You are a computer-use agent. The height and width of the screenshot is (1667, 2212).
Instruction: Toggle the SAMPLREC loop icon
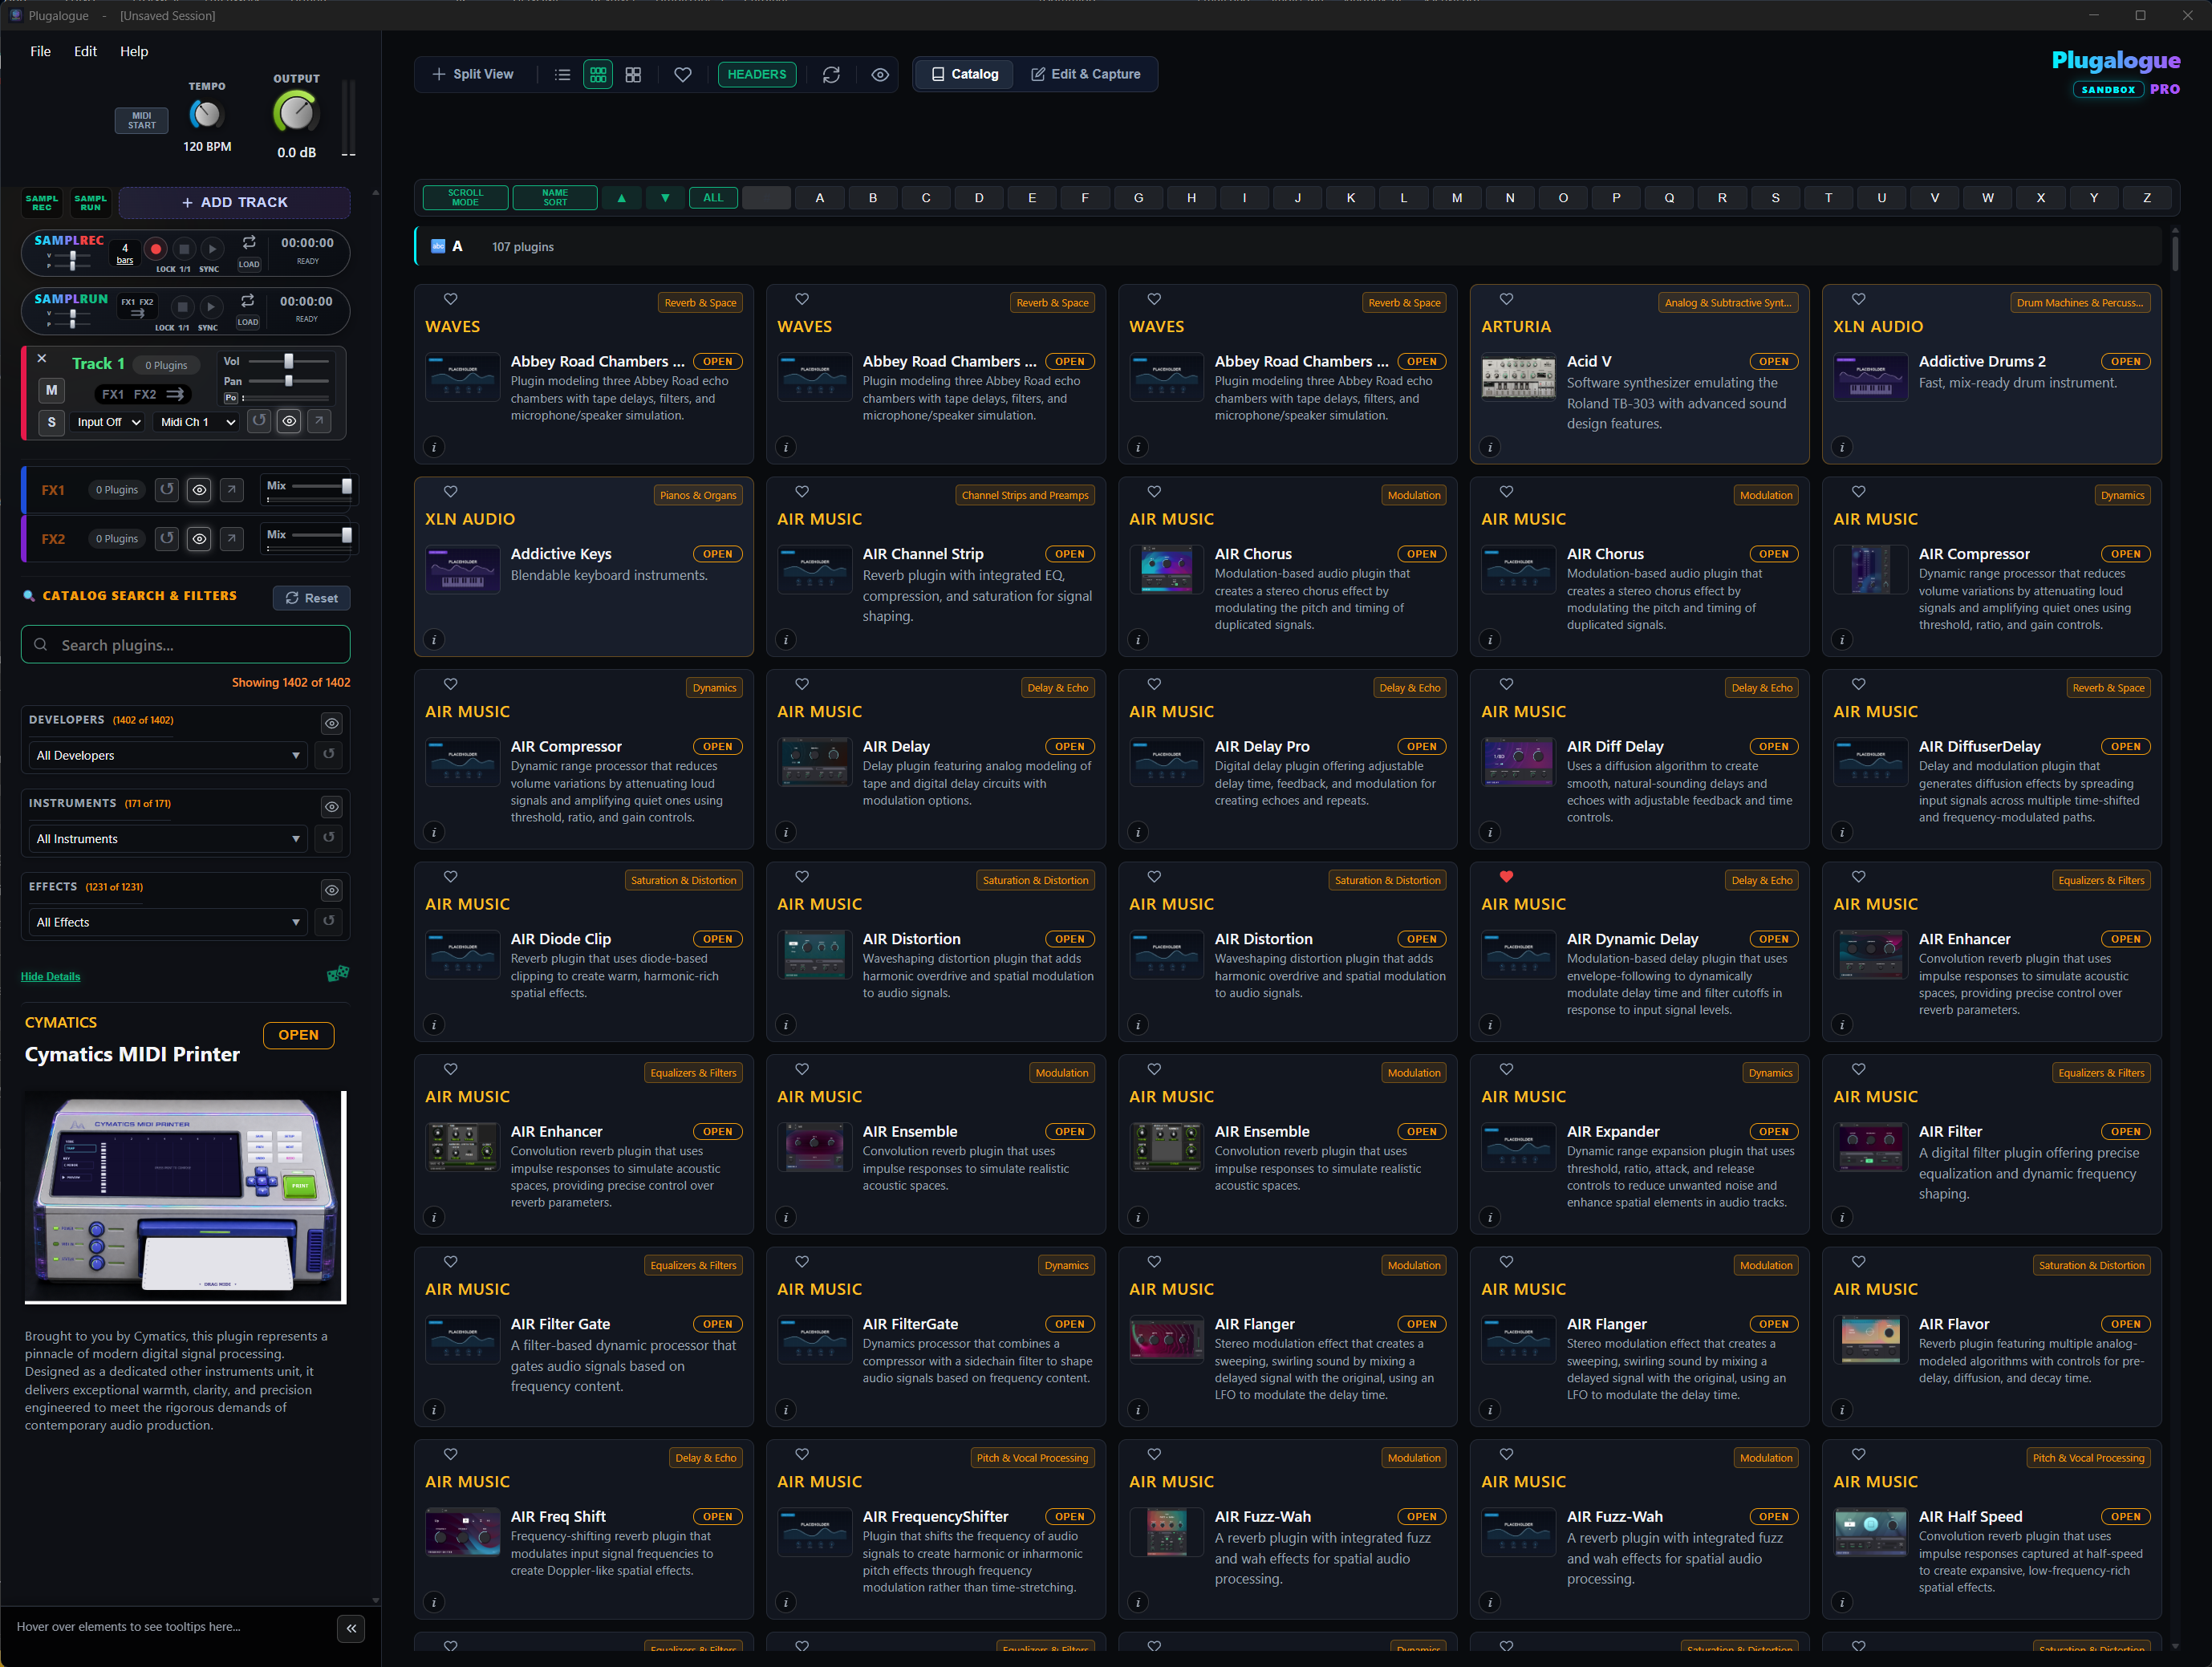point(249,242)
